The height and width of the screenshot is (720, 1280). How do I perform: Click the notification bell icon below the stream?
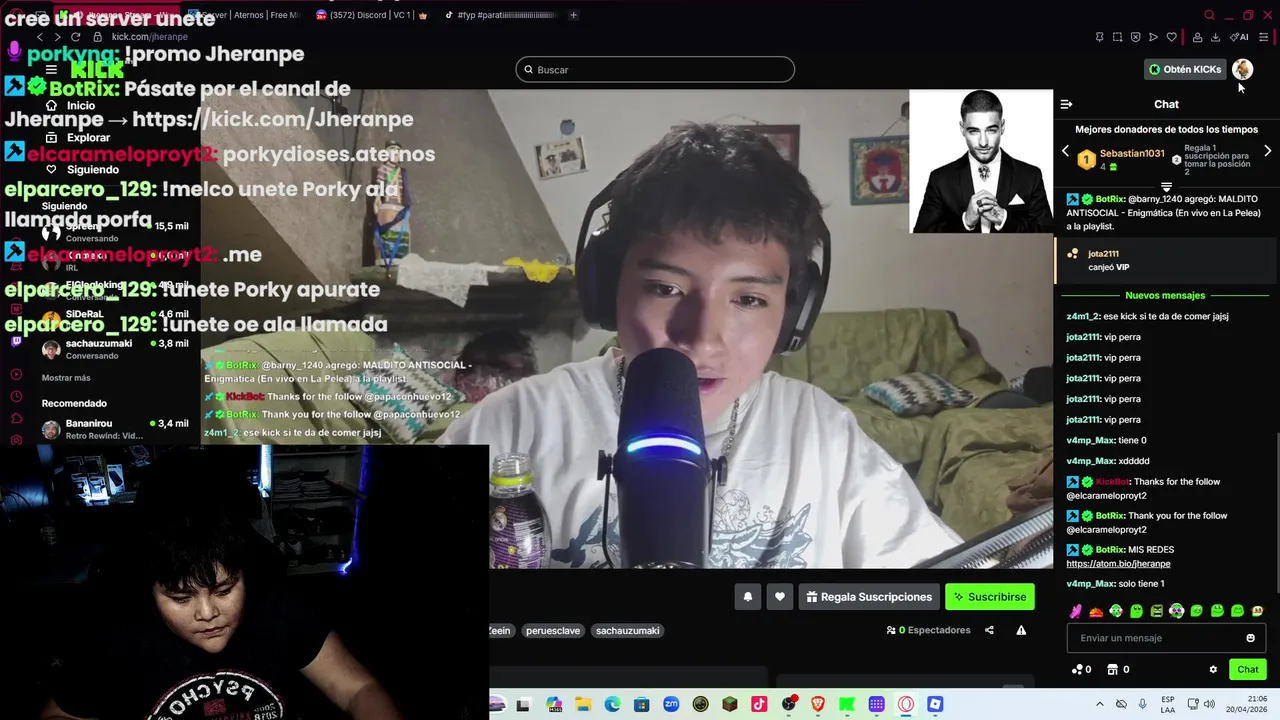click(x=747, y=597)
